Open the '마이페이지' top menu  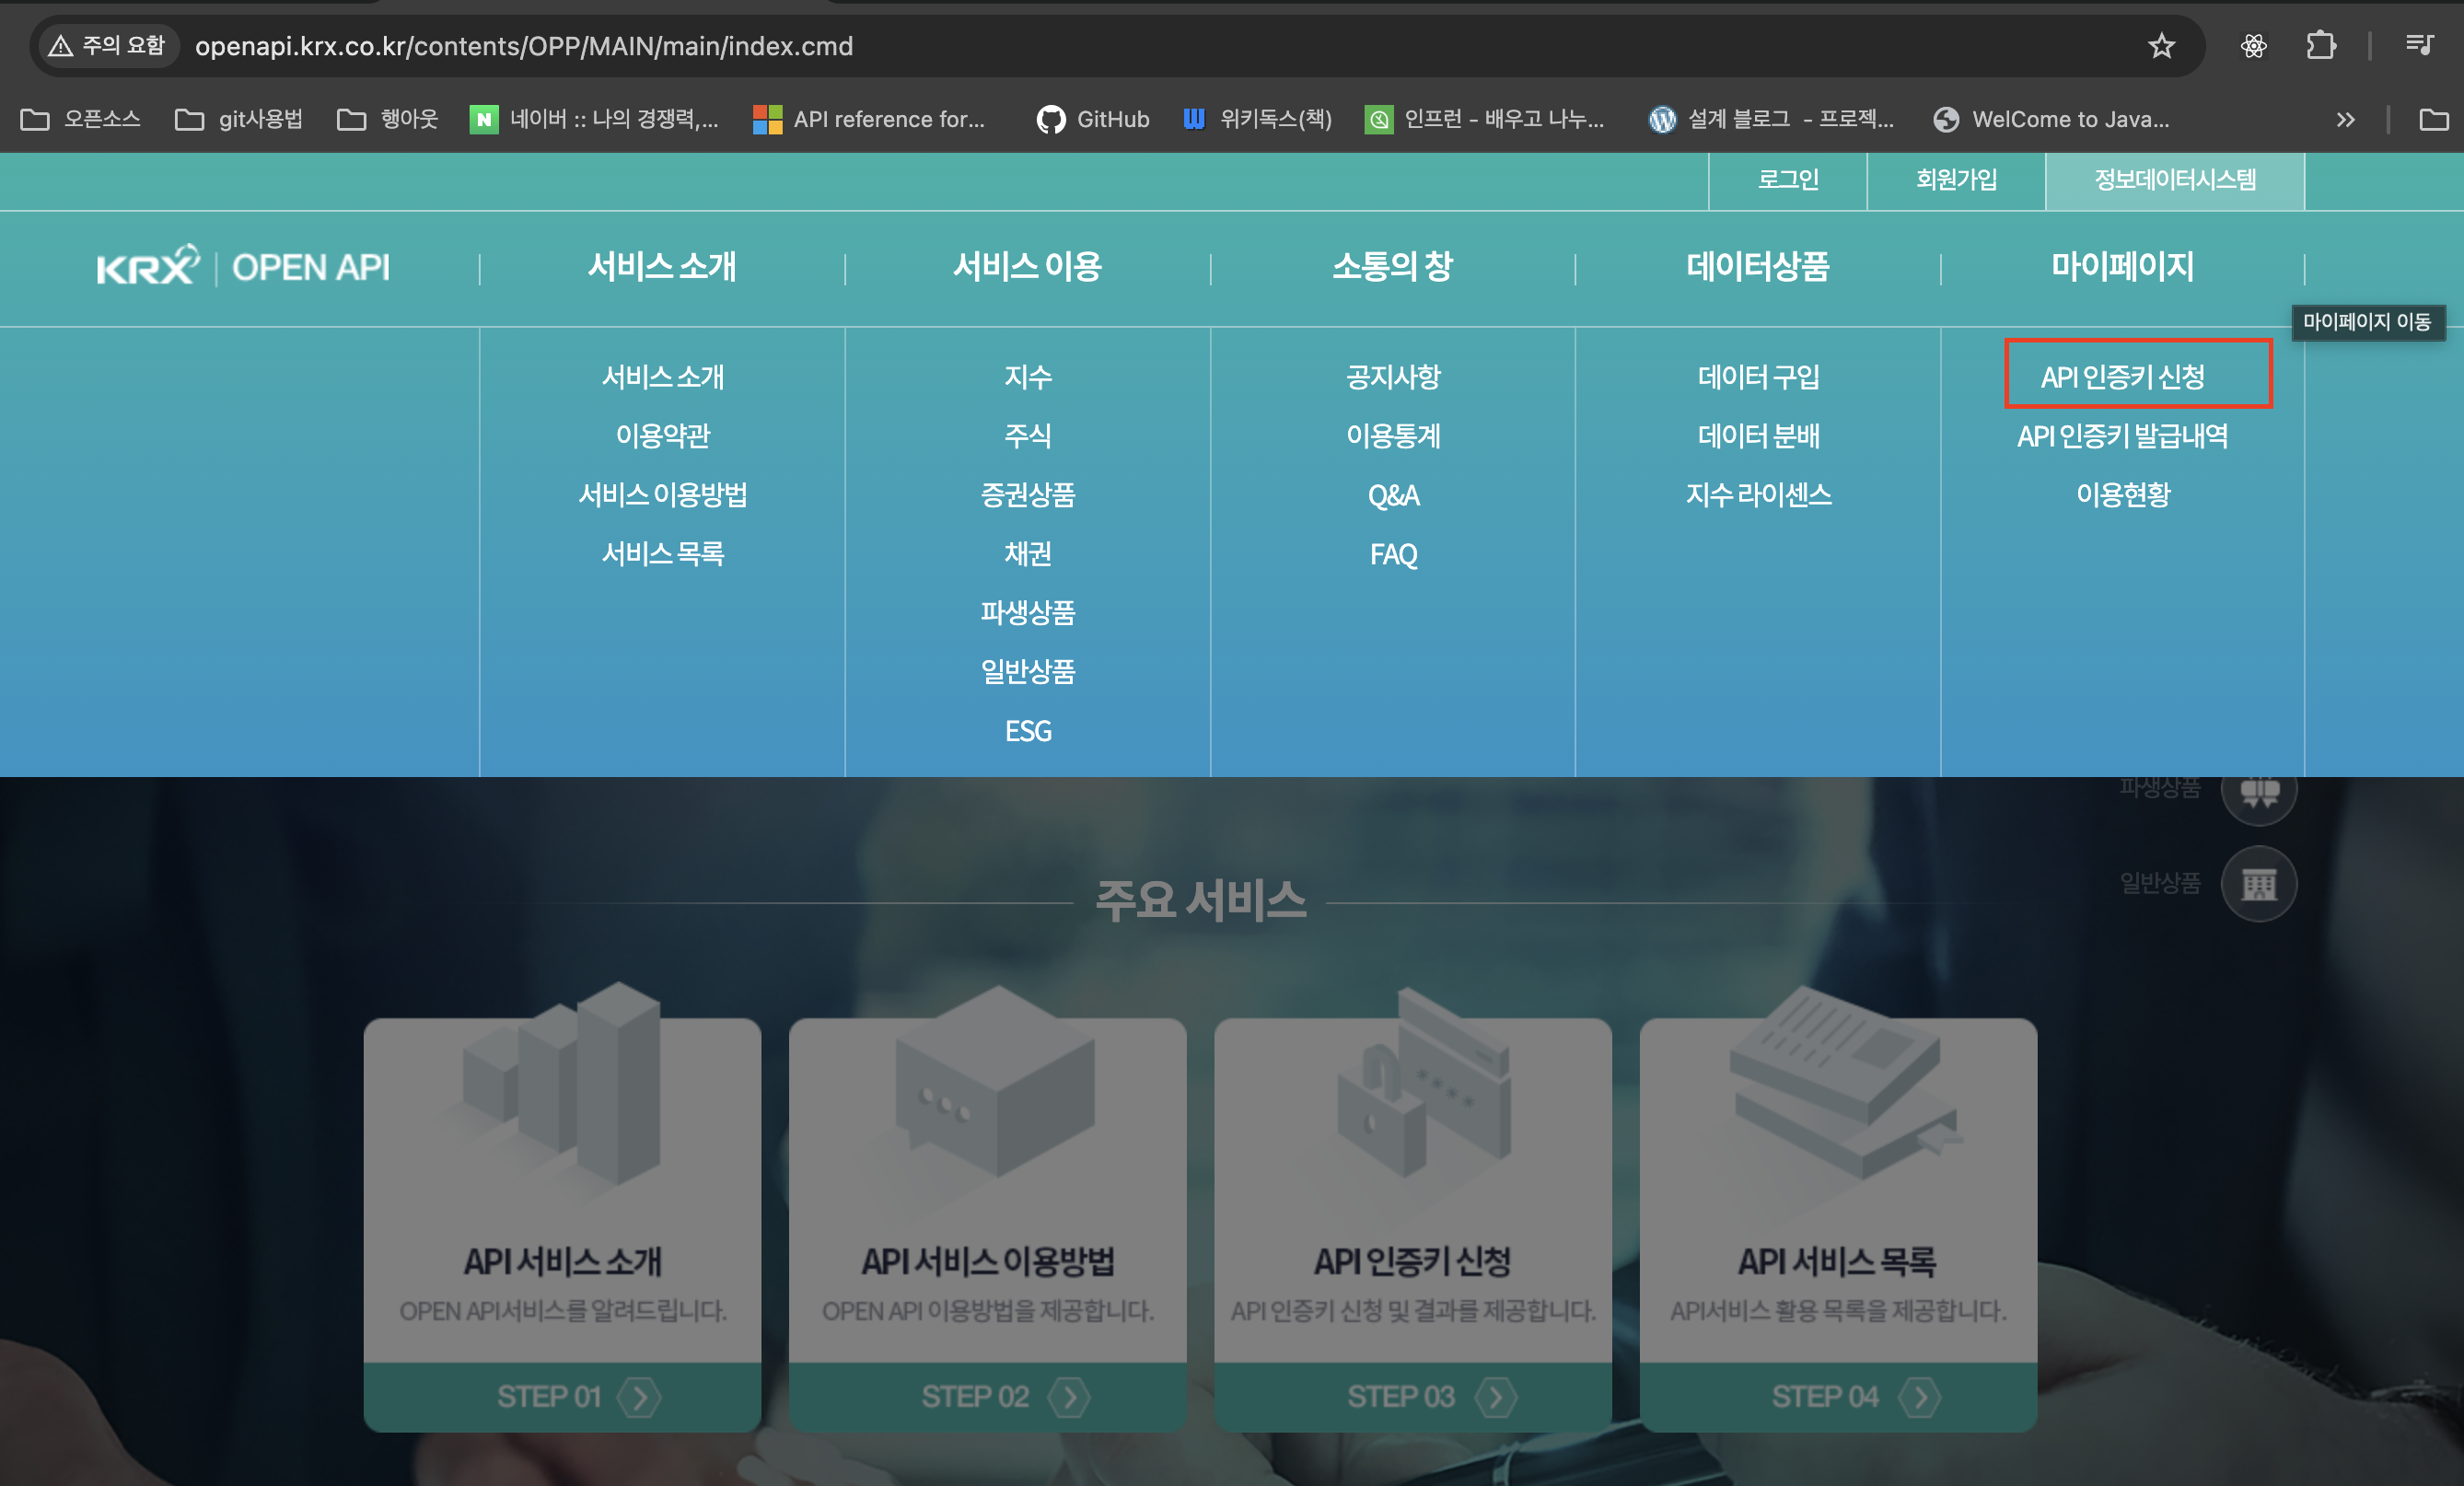[x=2123, y=266]
